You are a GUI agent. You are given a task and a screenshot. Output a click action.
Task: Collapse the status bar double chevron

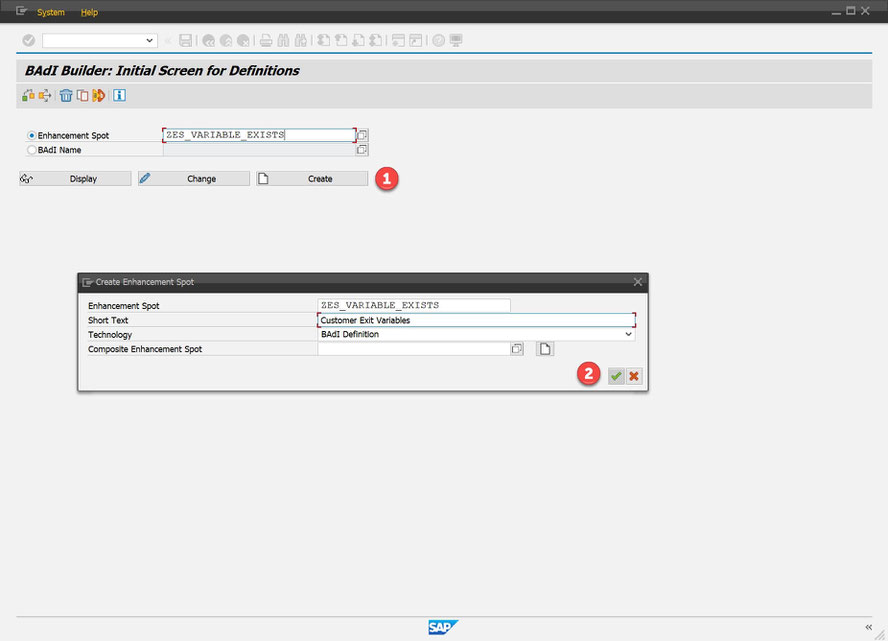coord(868,627)
